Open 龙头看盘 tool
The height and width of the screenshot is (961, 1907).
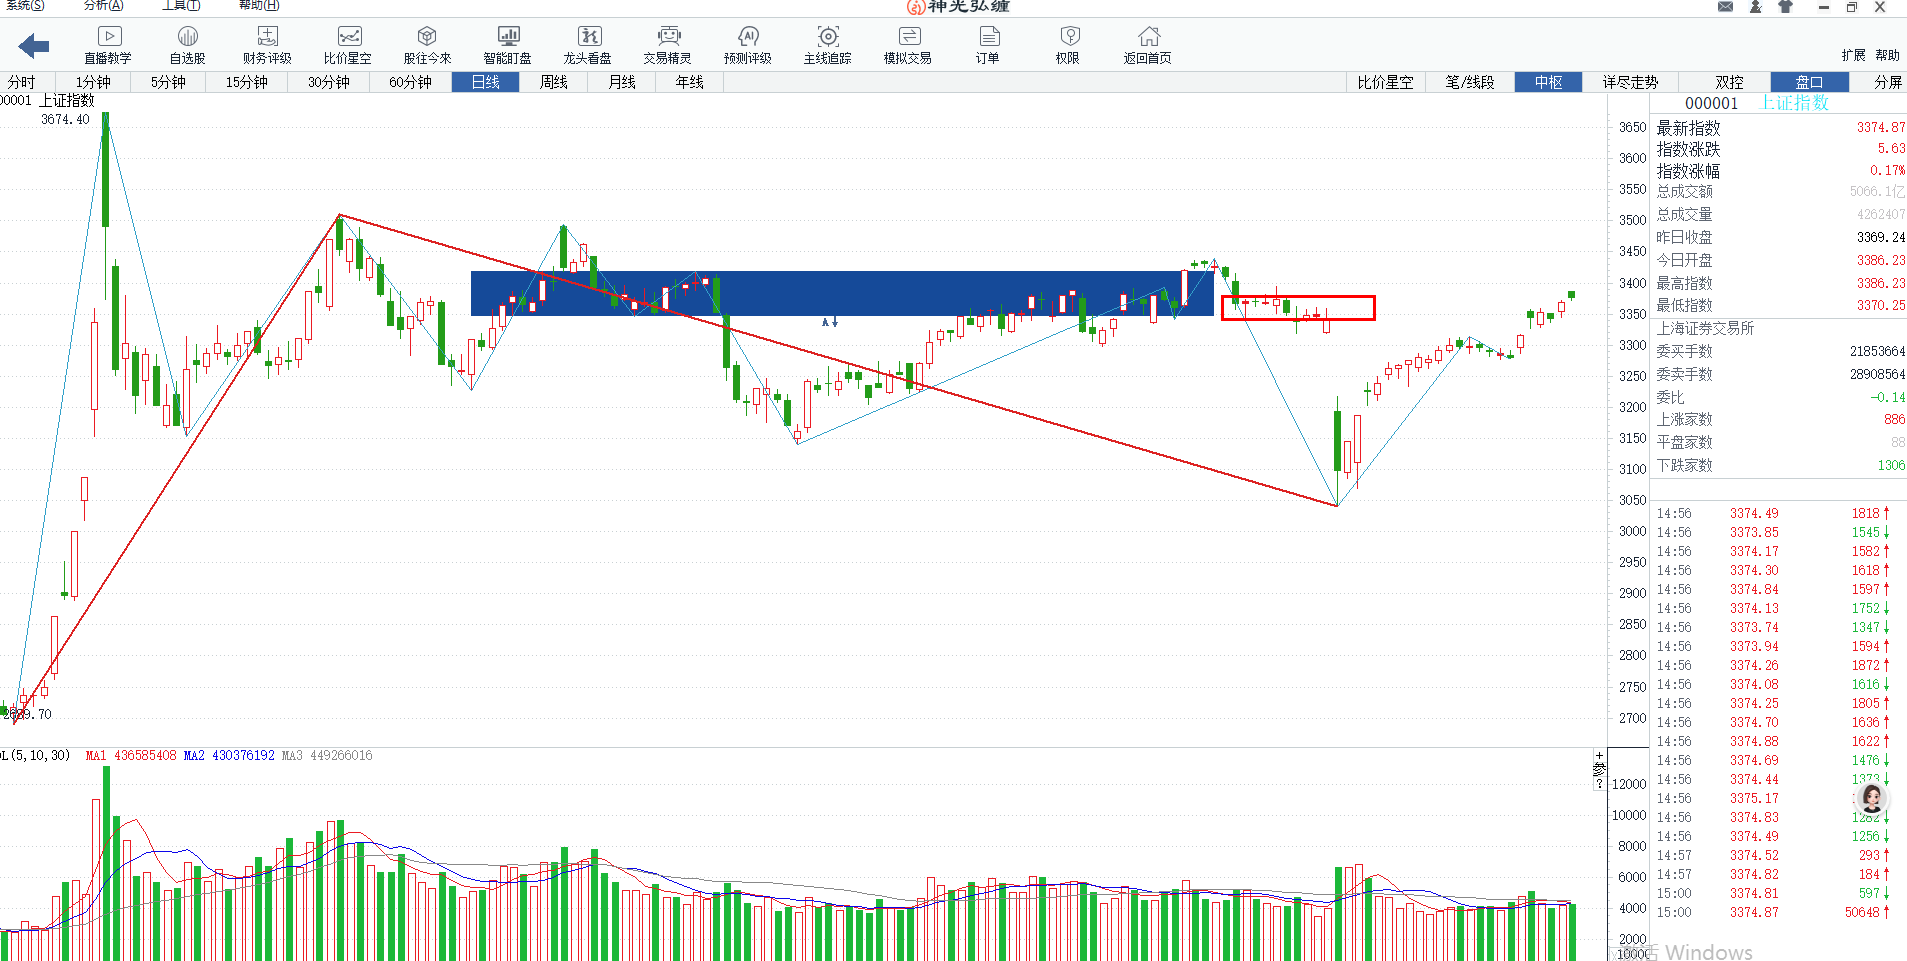(x=588, y=45)
